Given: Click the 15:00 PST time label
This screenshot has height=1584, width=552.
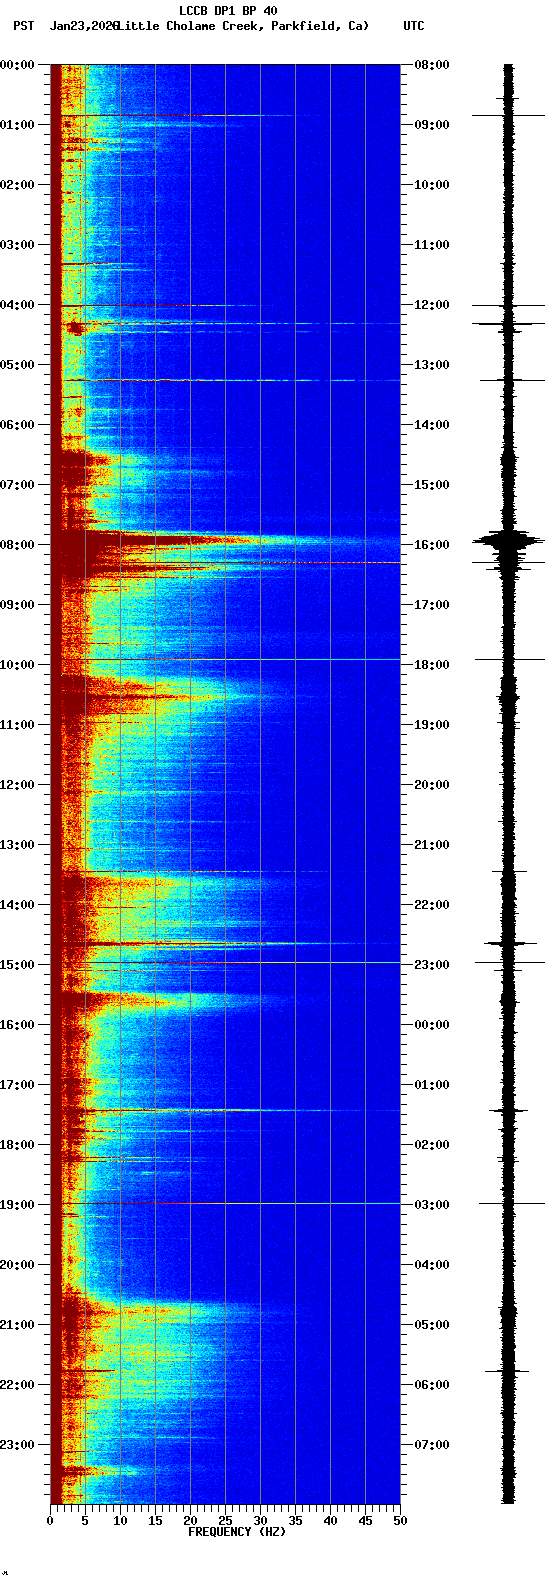Looking at the screenshot, I should point(18,965).
